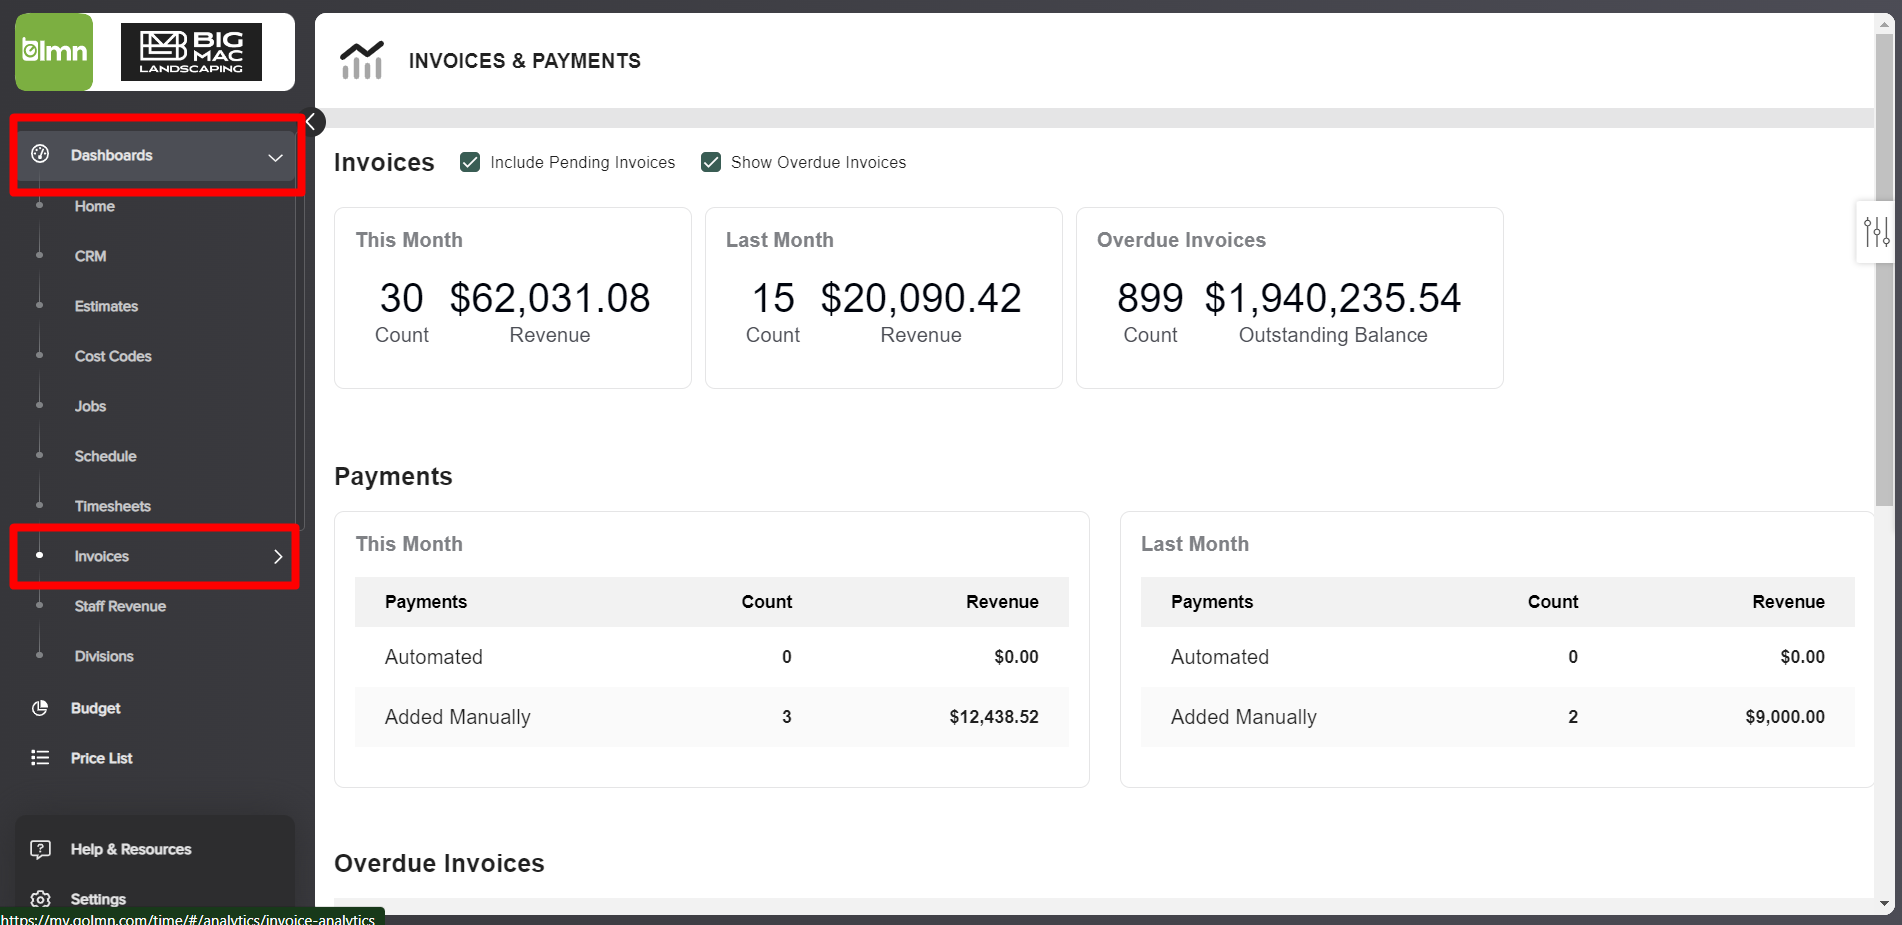Click the Overdue Invoices section heading
Viewport: 1902px width, 925px height.
(439, 863)
